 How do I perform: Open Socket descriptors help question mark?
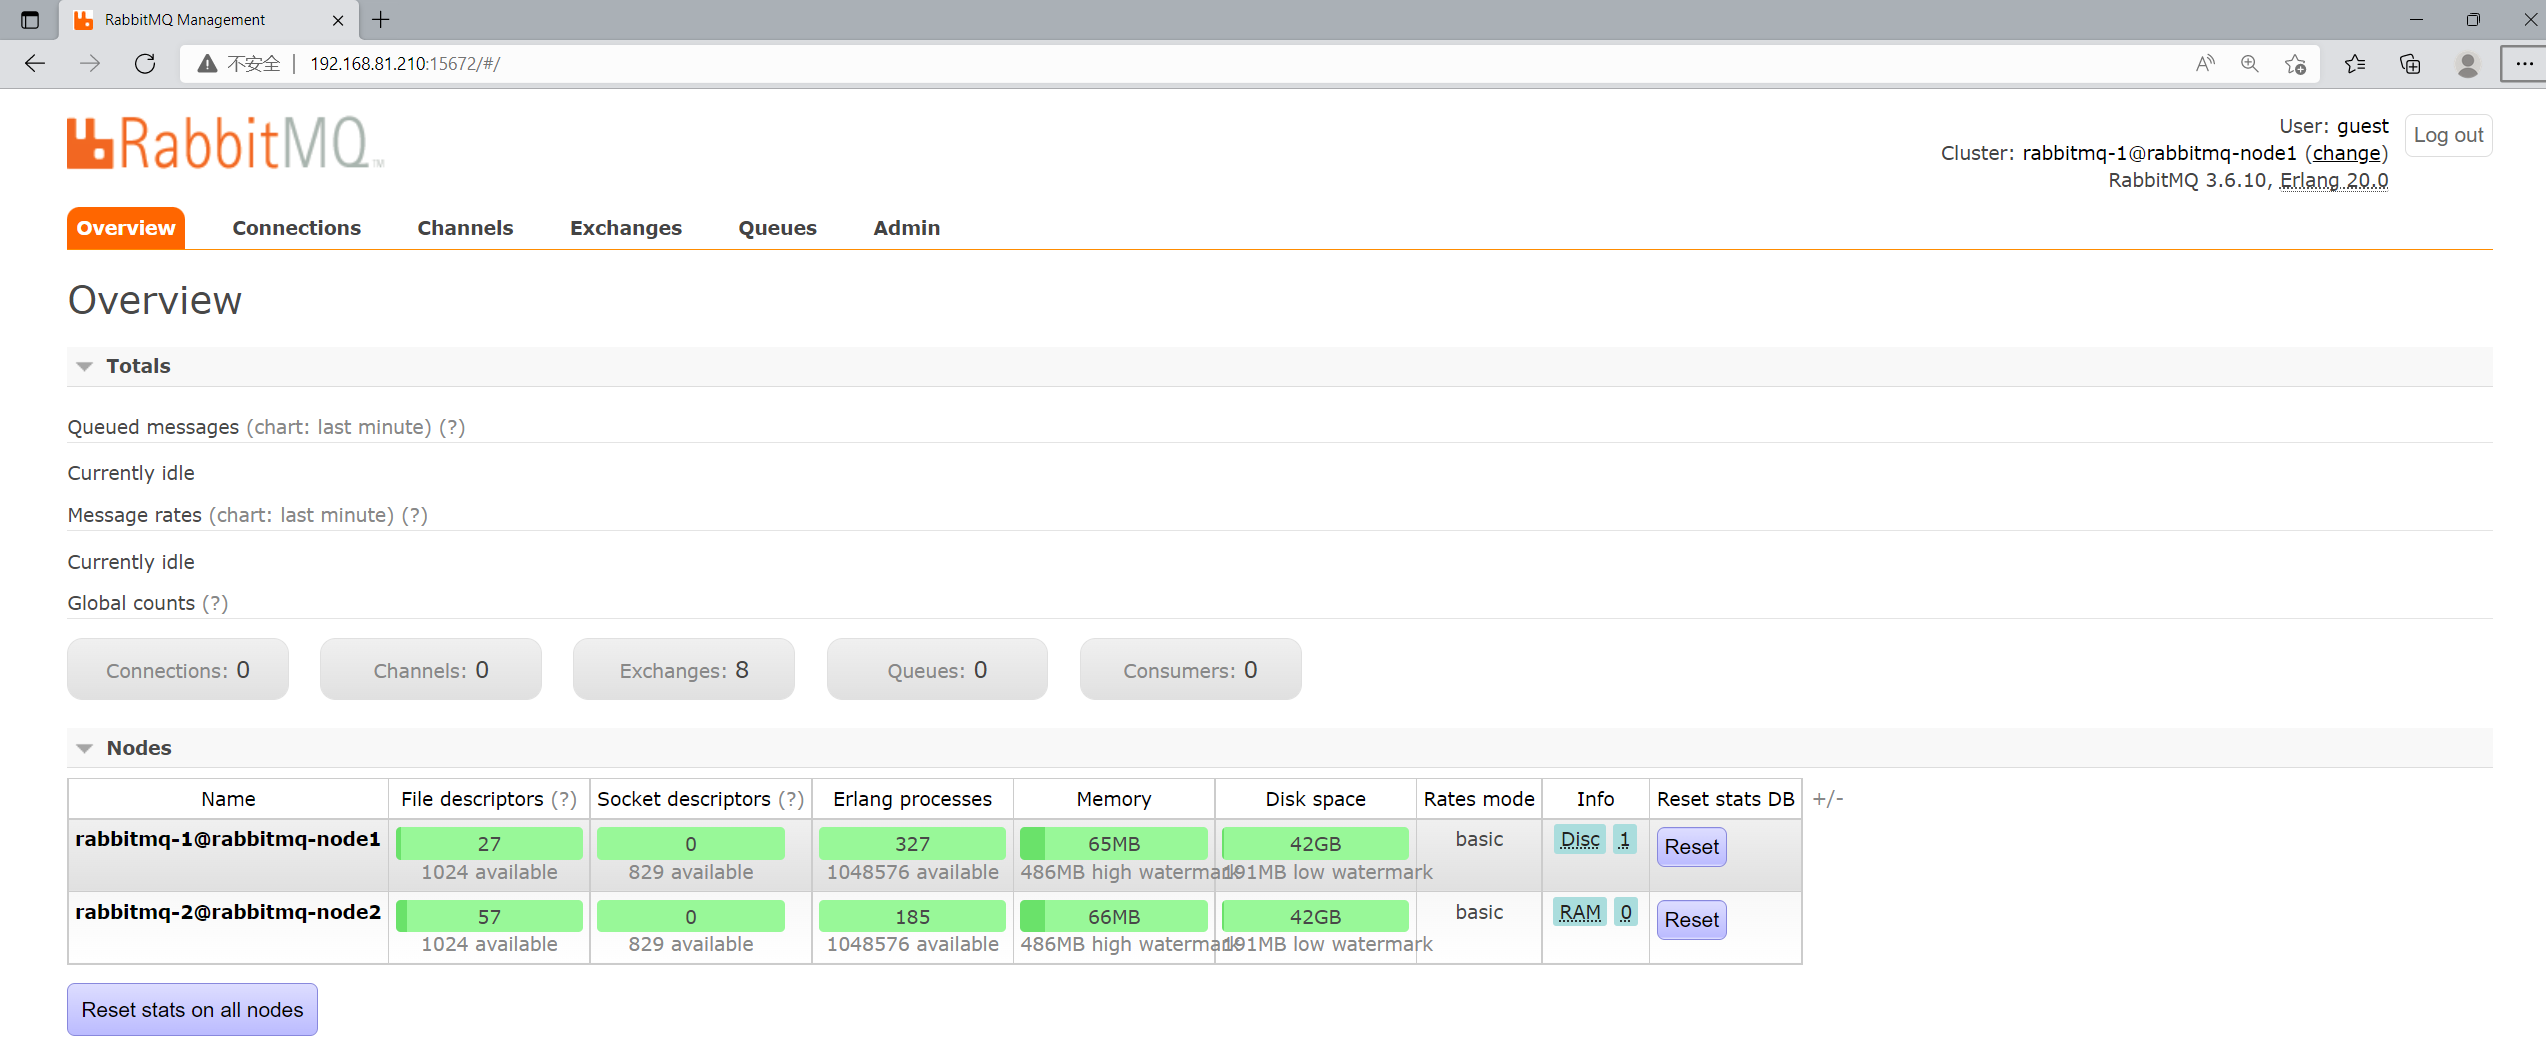coord(791,799)
